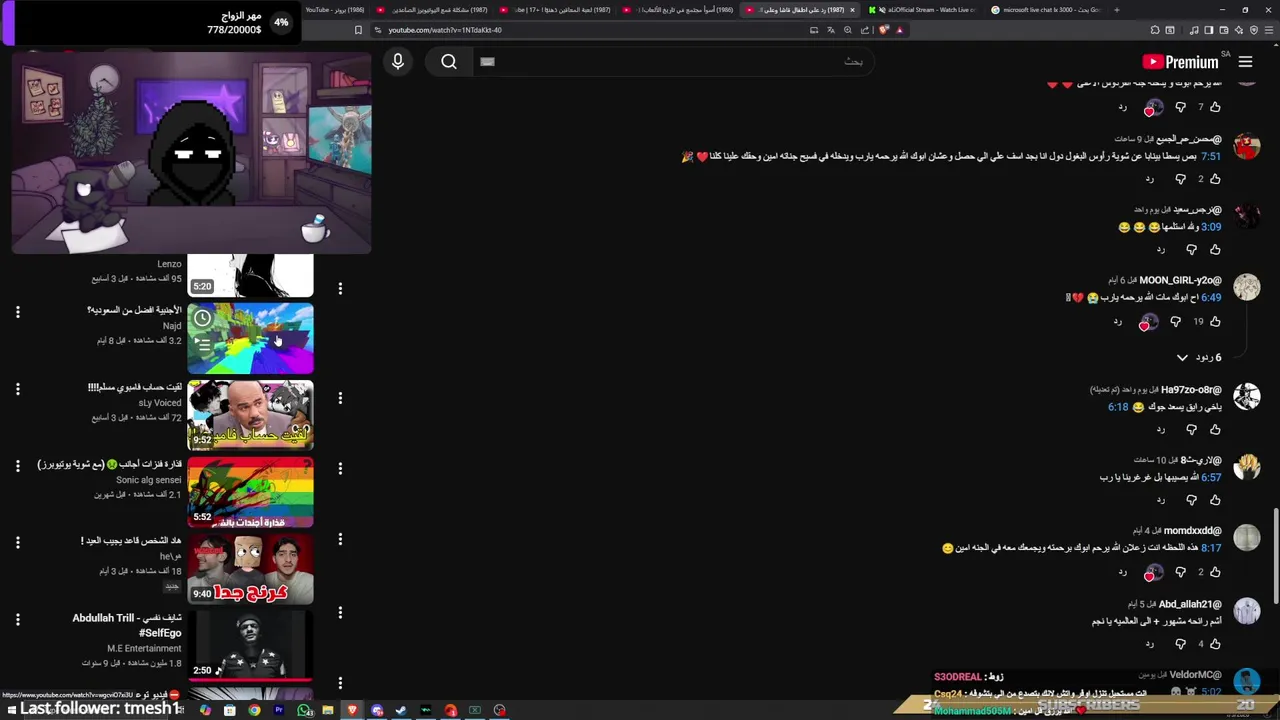Open the YouTube hamburger guide menu
1280x720 pixels.
[x=1245, y=62]
